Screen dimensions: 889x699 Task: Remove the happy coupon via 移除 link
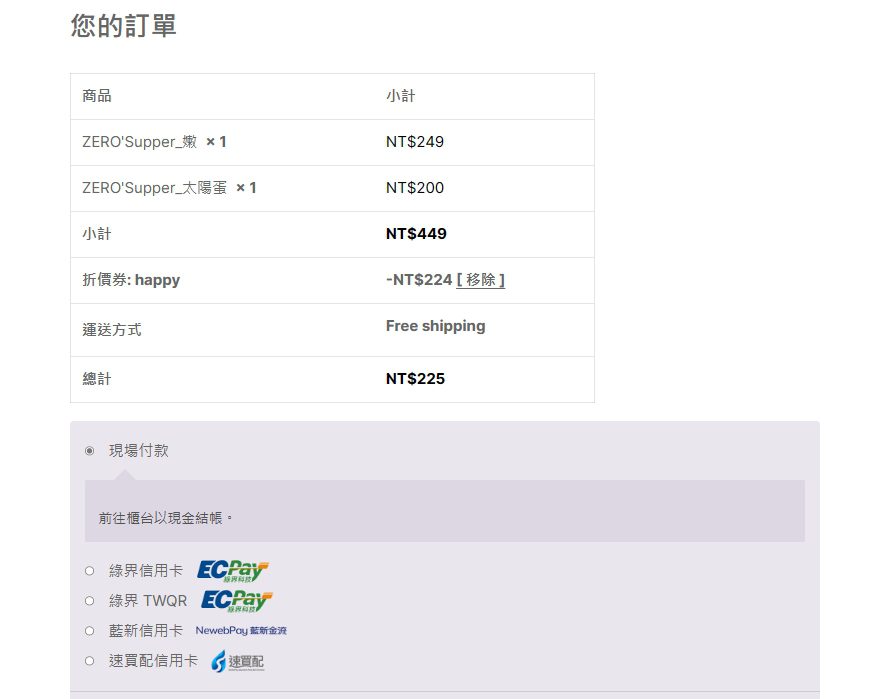tap(481, 280)
